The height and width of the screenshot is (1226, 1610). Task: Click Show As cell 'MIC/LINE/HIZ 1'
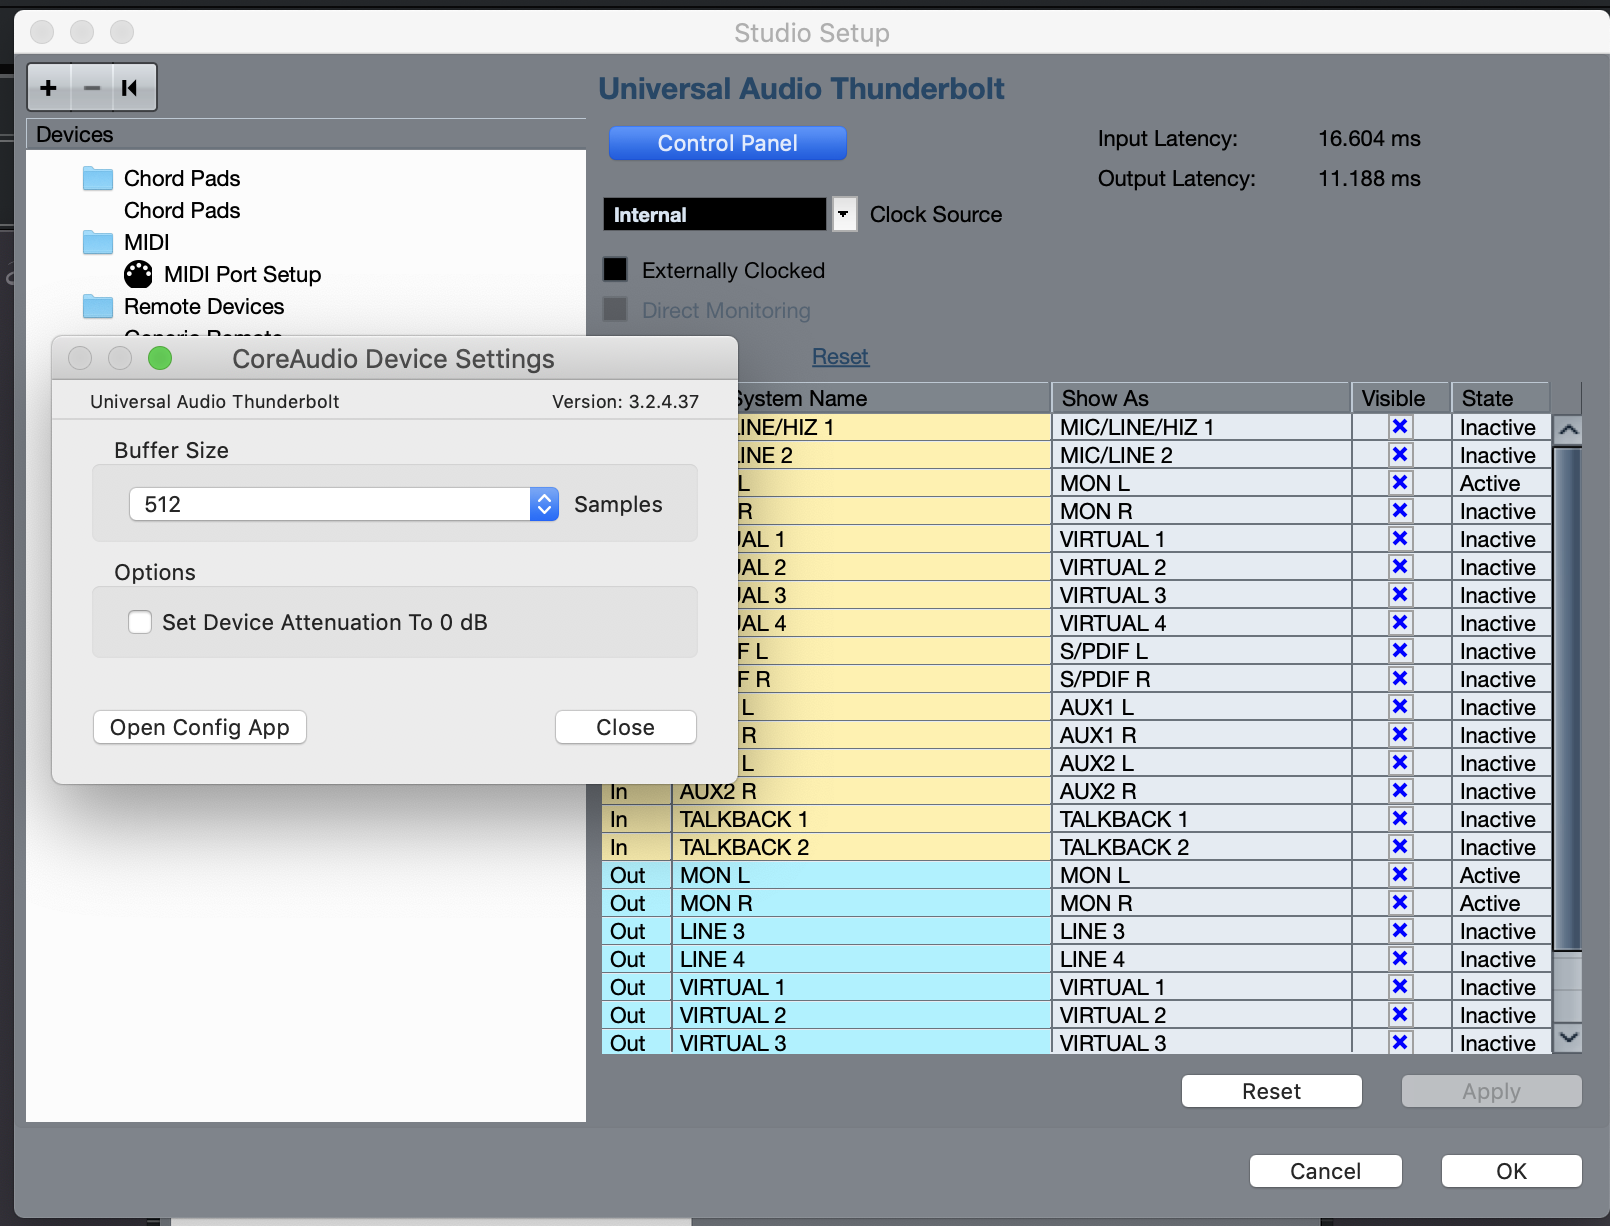[x=1201, y=427]
